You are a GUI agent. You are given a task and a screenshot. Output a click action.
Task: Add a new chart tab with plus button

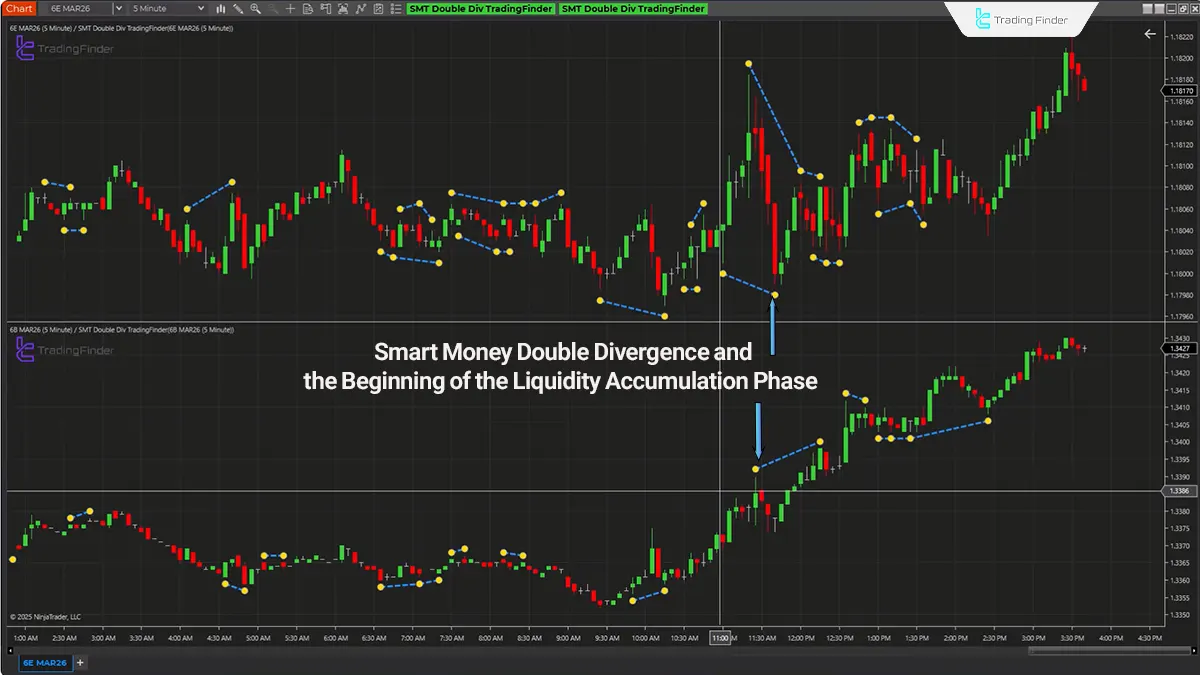[x=80, y=662]
